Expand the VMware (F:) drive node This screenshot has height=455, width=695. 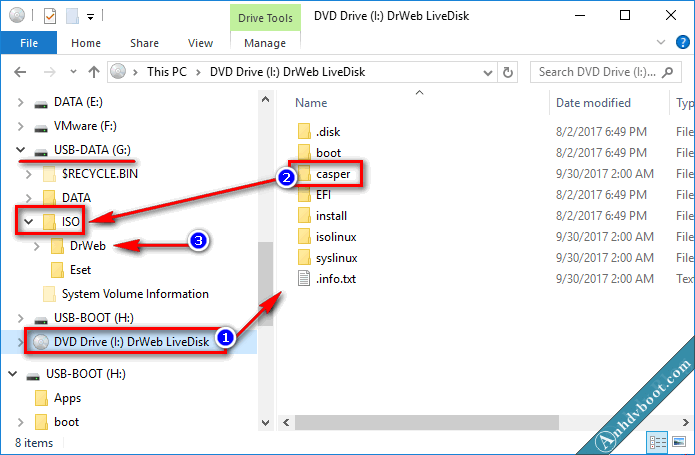[20, 126]
